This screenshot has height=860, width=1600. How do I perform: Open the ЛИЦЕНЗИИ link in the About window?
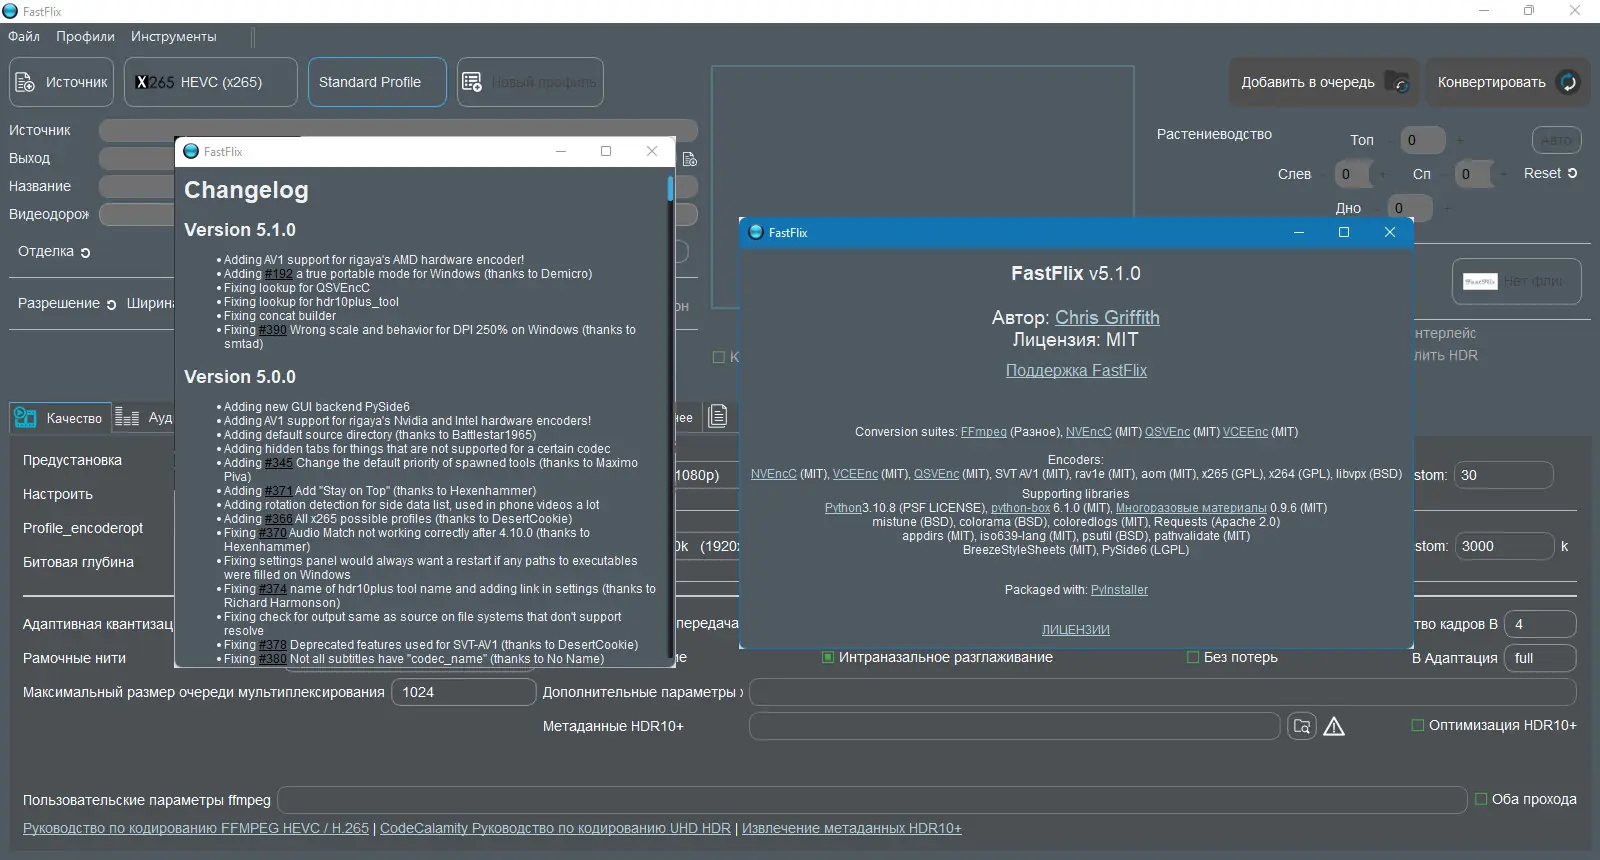[x=1076, y=630]
